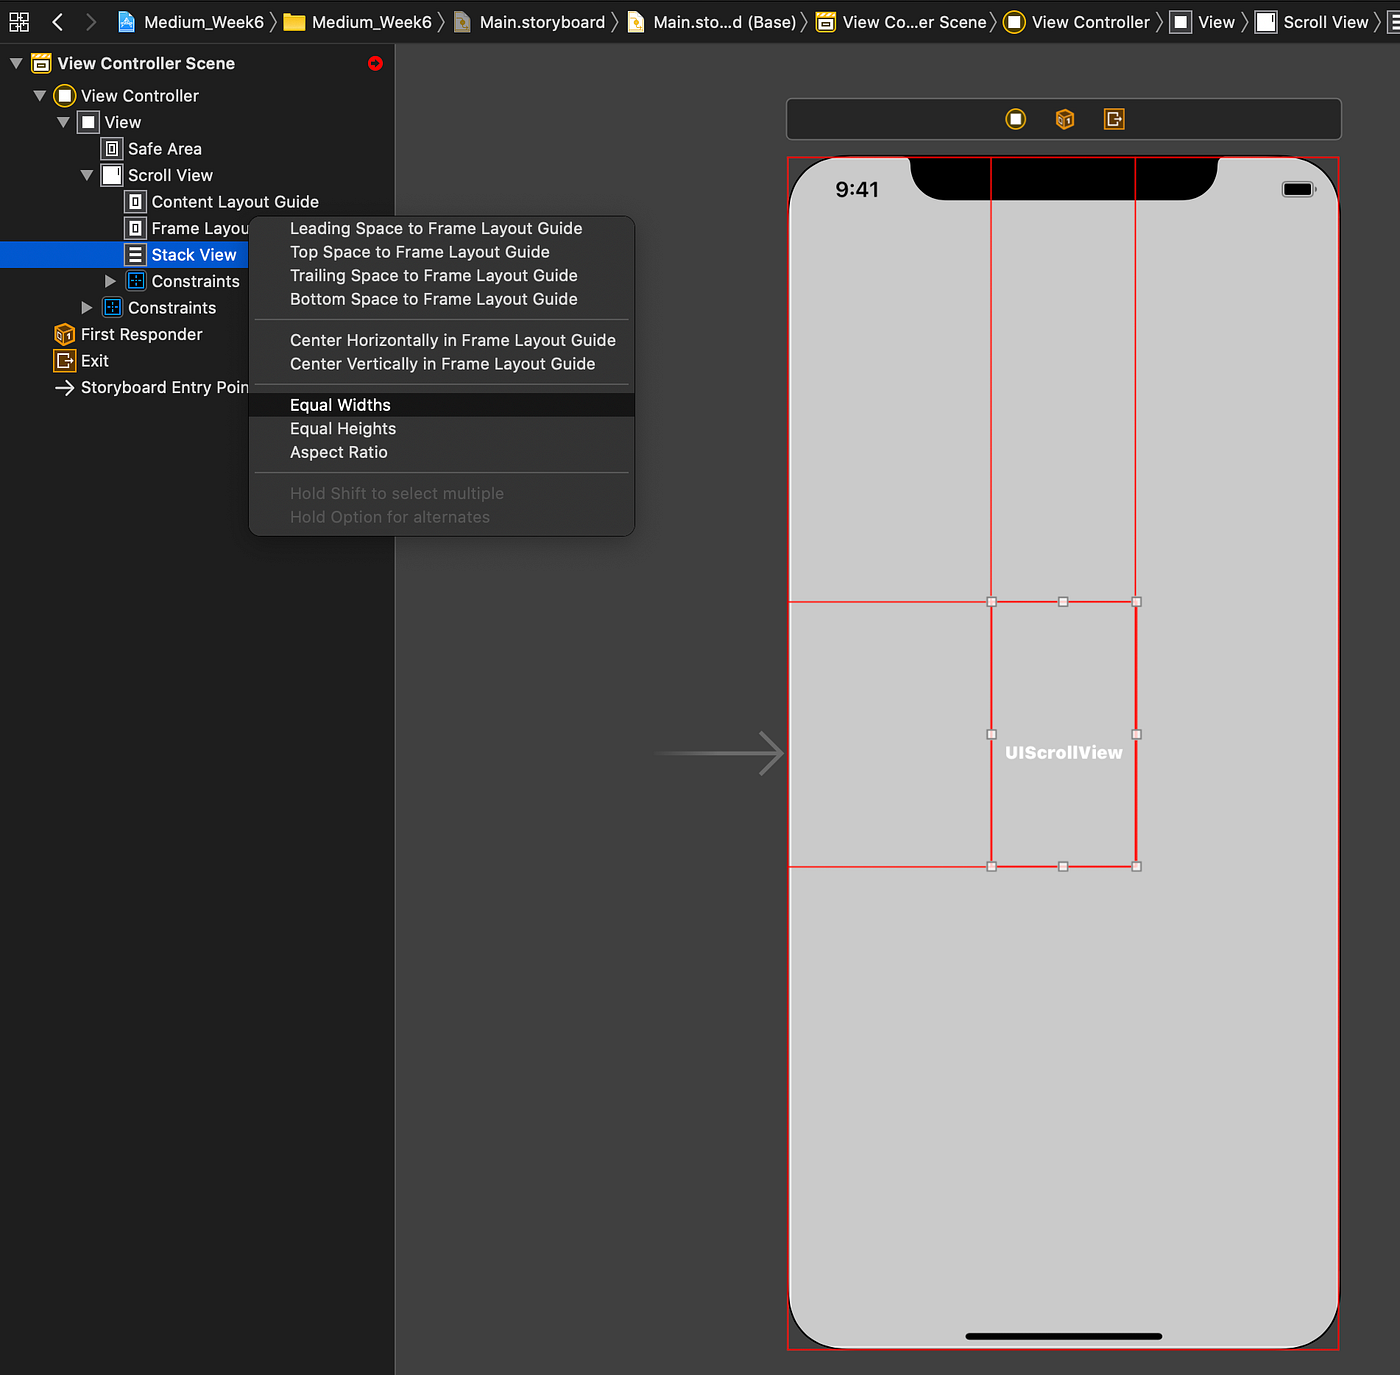Click the UIScrollView label on the canvas
Image resolution: width=1400 pixels, height=1375 pixels.
point(1063,751)
